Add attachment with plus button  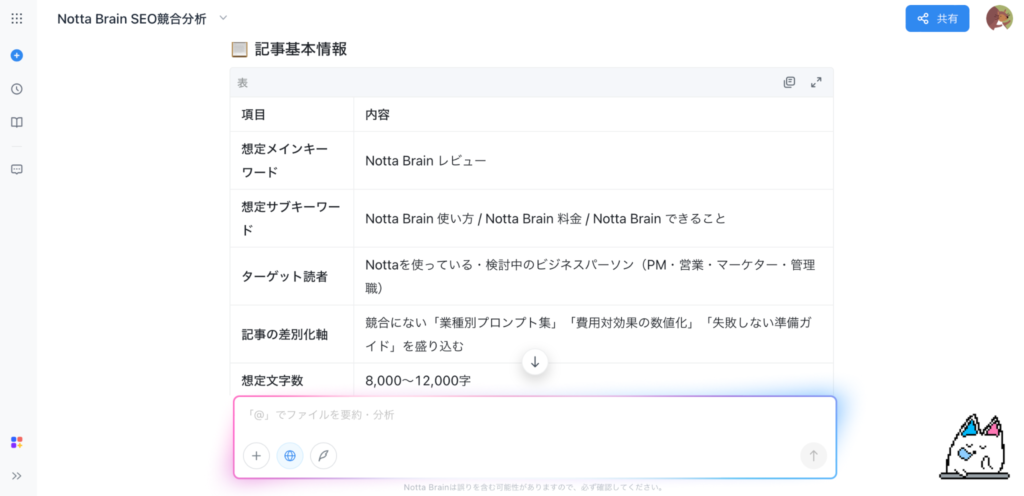(256, 456)
